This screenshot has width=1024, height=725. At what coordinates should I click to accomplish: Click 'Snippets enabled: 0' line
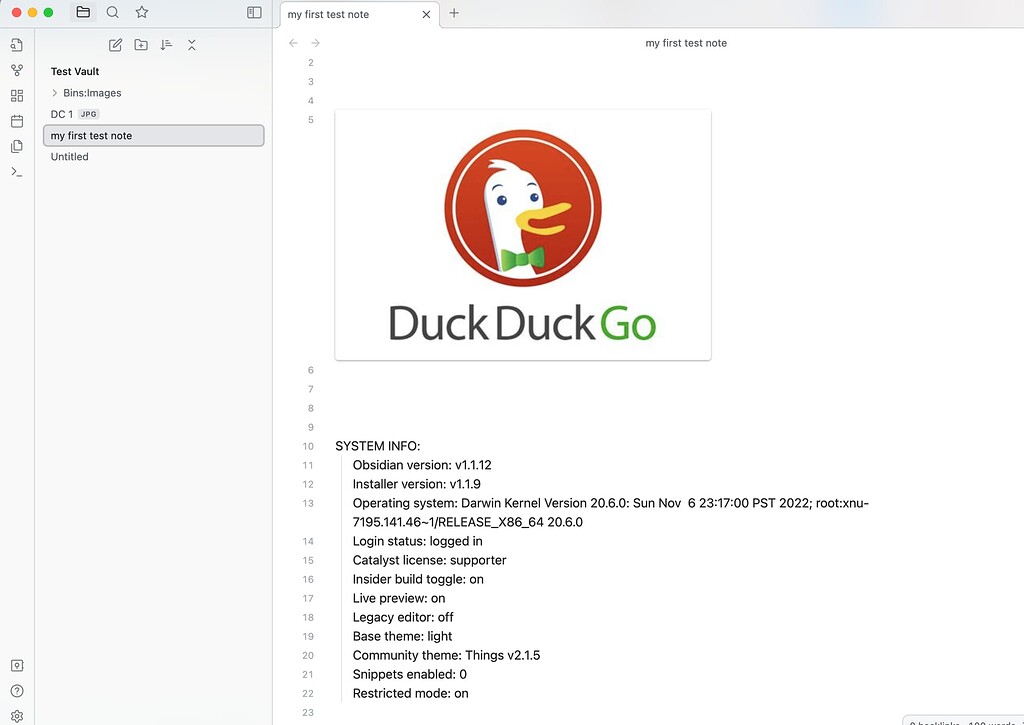[x=409, y=674]
